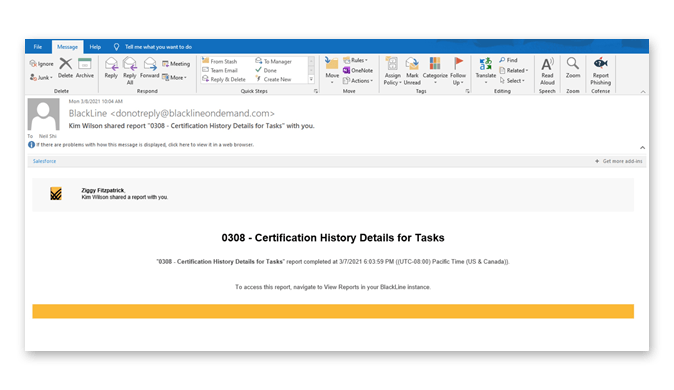Select the Team Email quick step
674x390 pixels.
220,70
